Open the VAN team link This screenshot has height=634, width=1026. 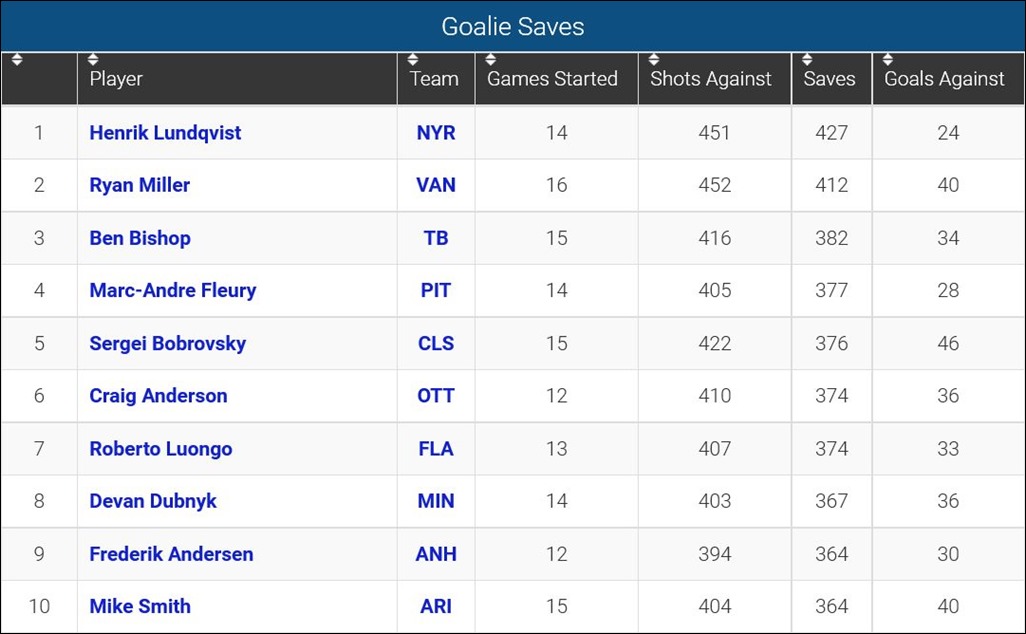(x=435, y=185)
